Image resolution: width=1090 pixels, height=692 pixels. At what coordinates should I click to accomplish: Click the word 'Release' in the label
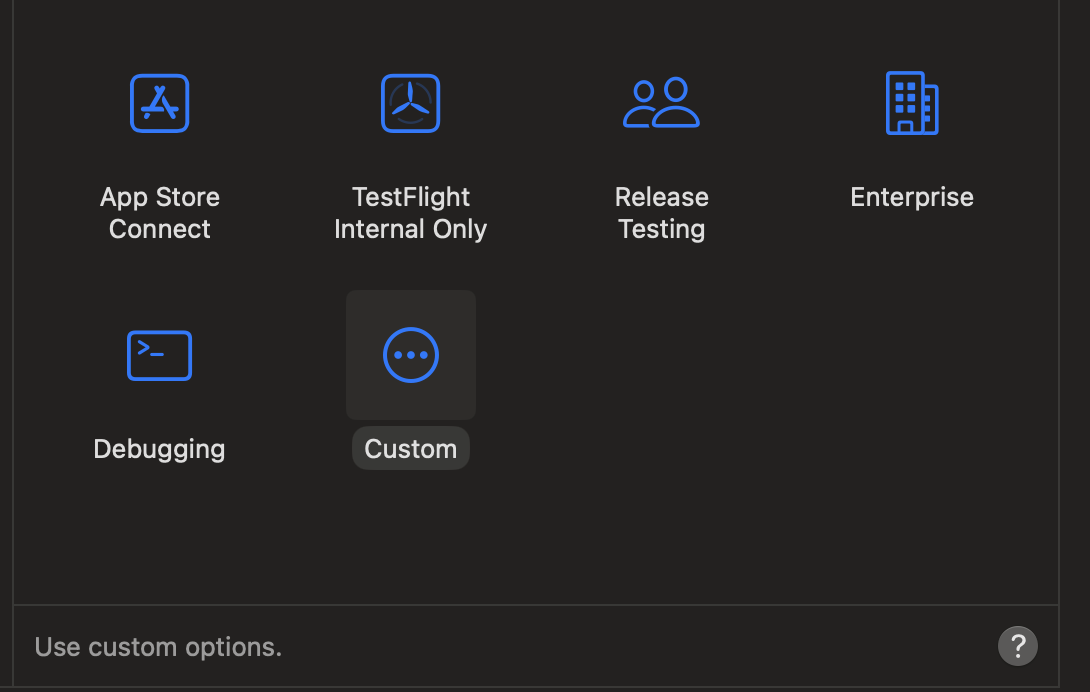coord(661,197)
